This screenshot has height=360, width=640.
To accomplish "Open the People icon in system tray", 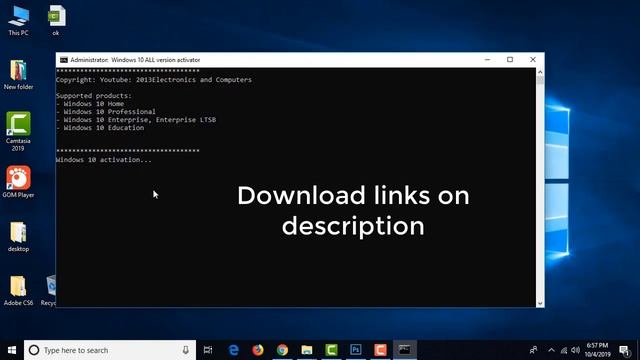I will [533, 350].
